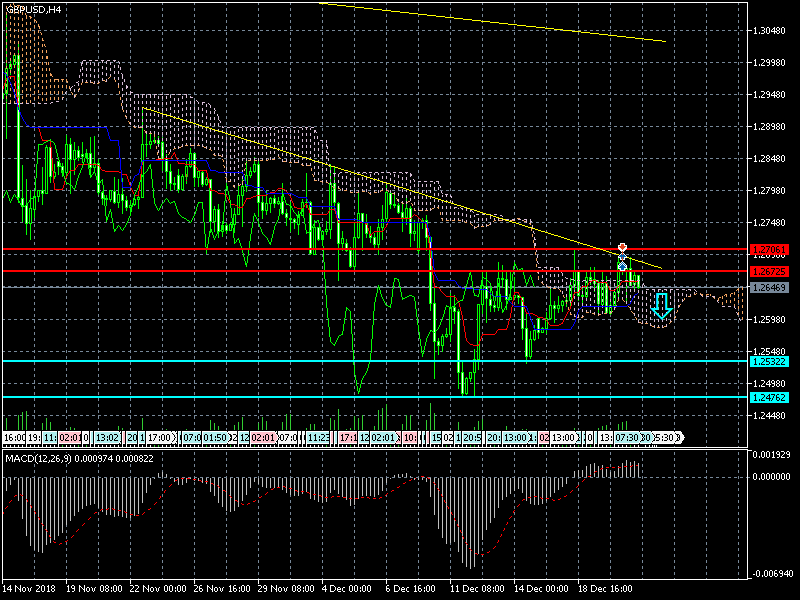Select the 1.24762 cyan price label

tap(770, 397)
